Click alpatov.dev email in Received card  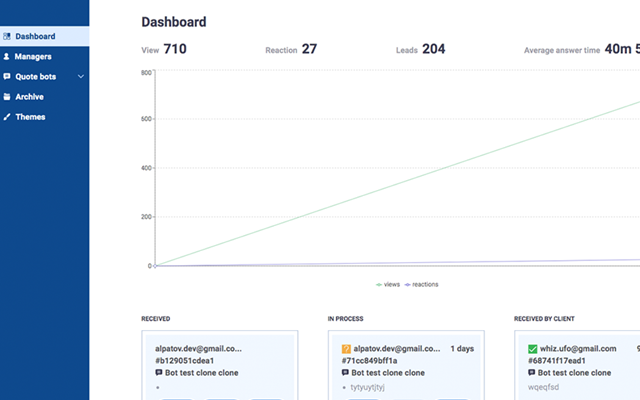click(198, 349)
